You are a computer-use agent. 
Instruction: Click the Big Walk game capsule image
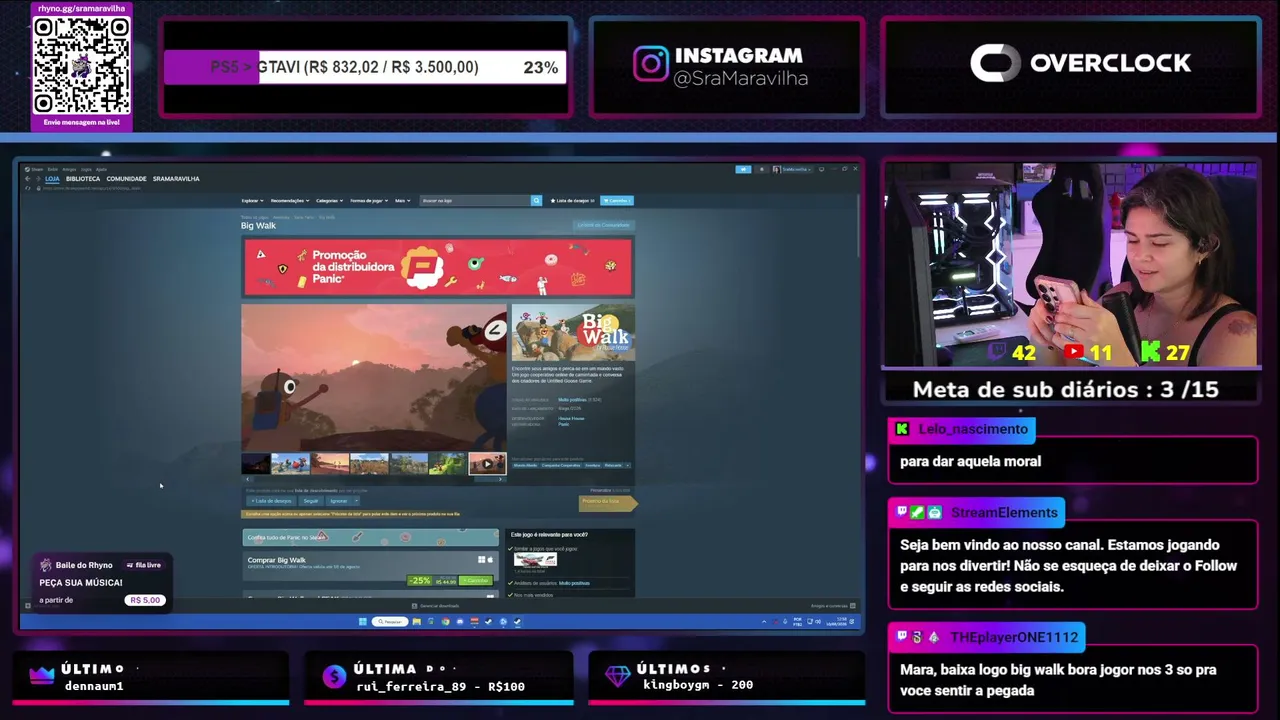573,332
